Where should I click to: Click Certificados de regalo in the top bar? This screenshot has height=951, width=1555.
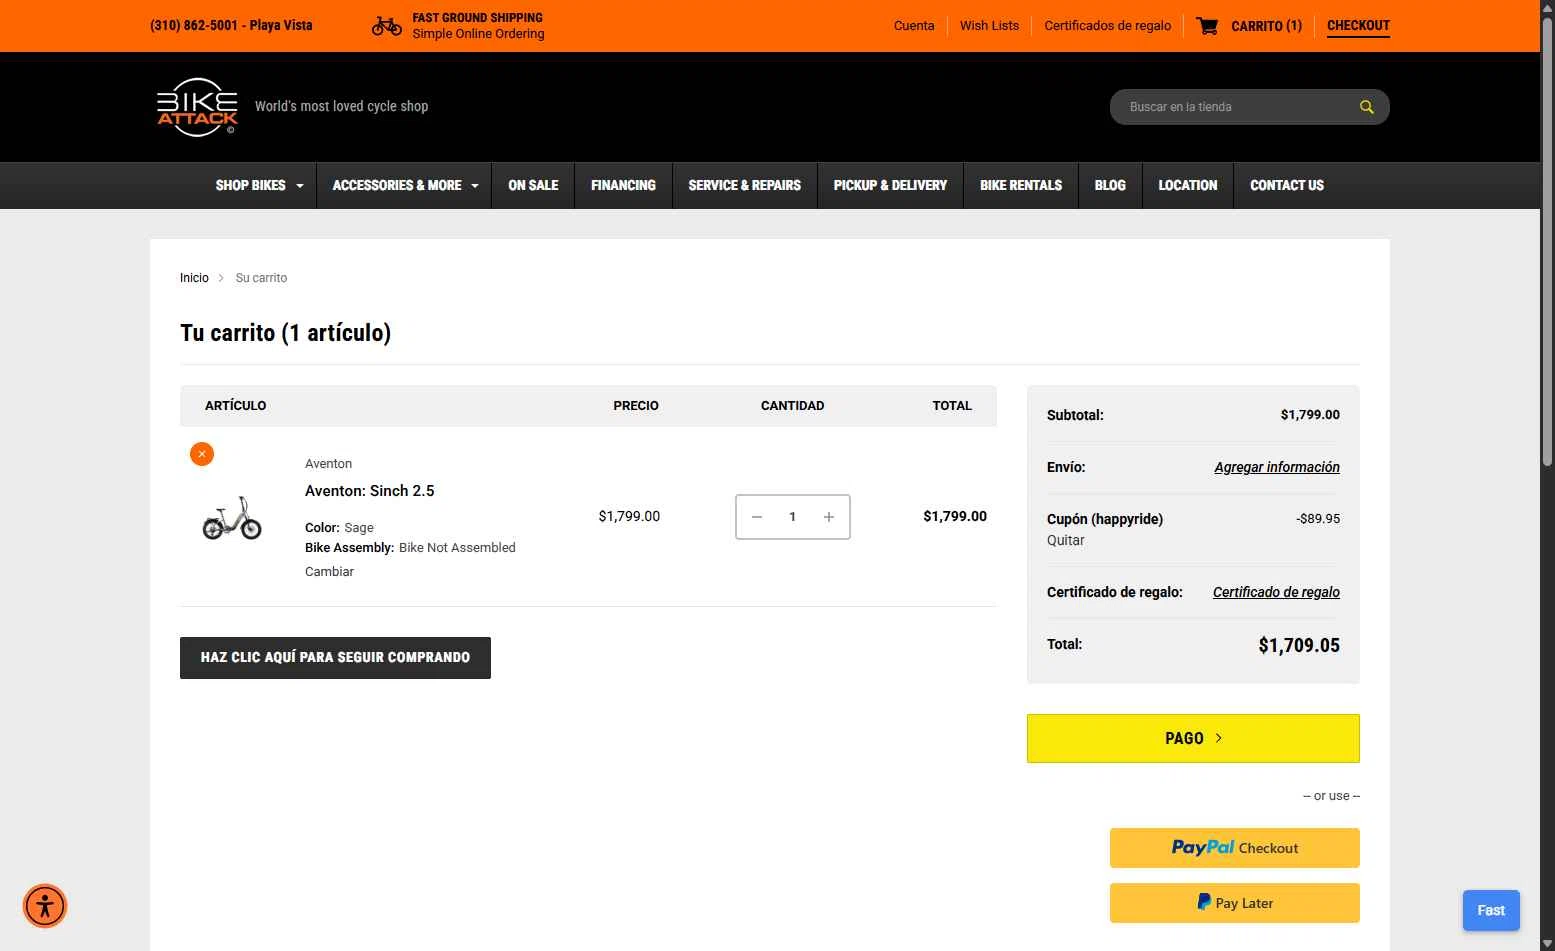click(1108, 26)
